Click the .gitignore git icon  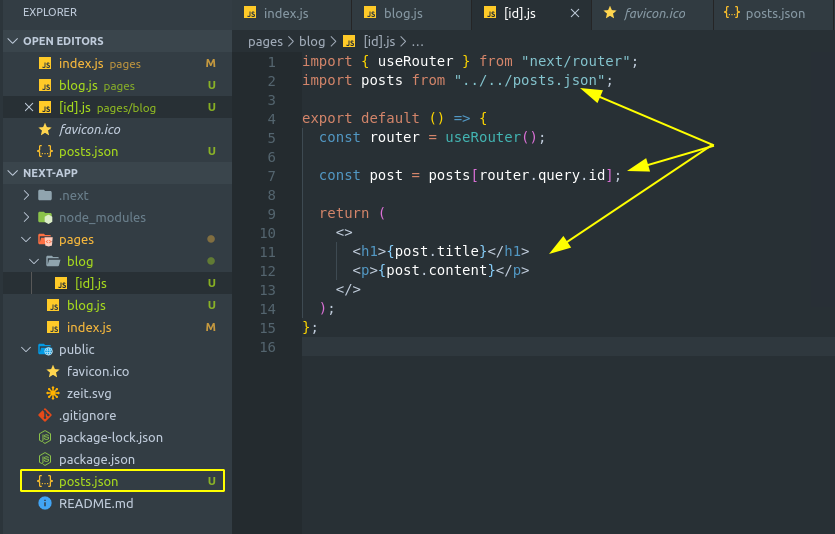pyautogui.click(x=45, y=415)
